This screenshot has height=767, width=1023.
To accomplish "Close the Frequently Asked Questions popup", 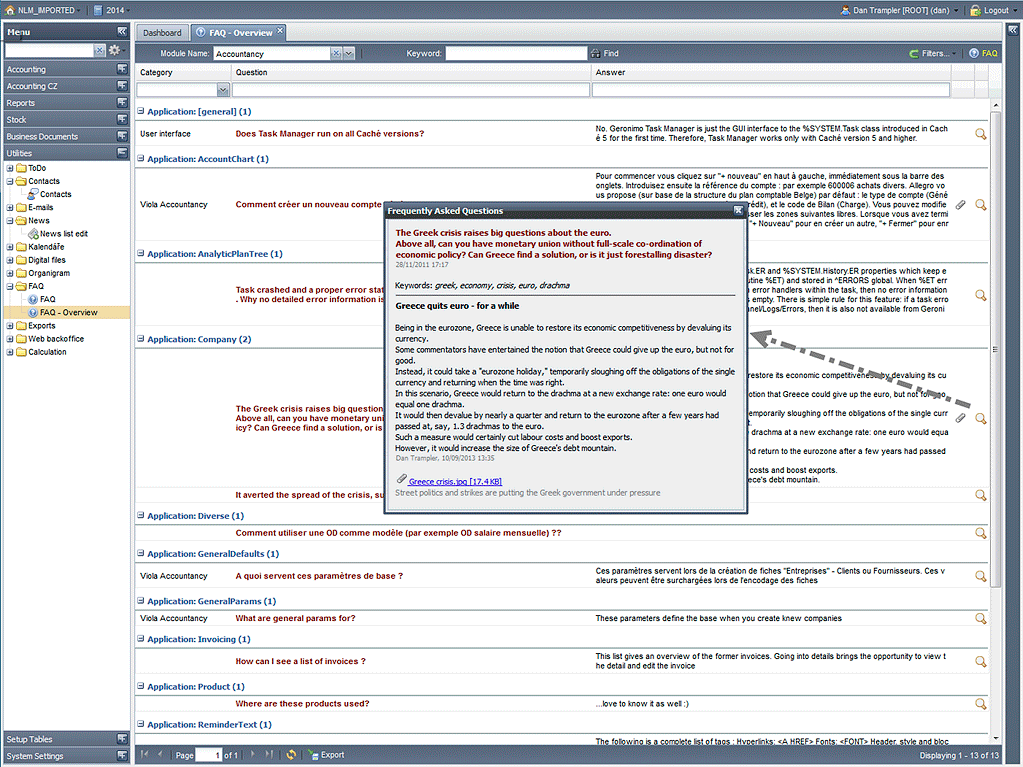I will (x=738, y=211).
